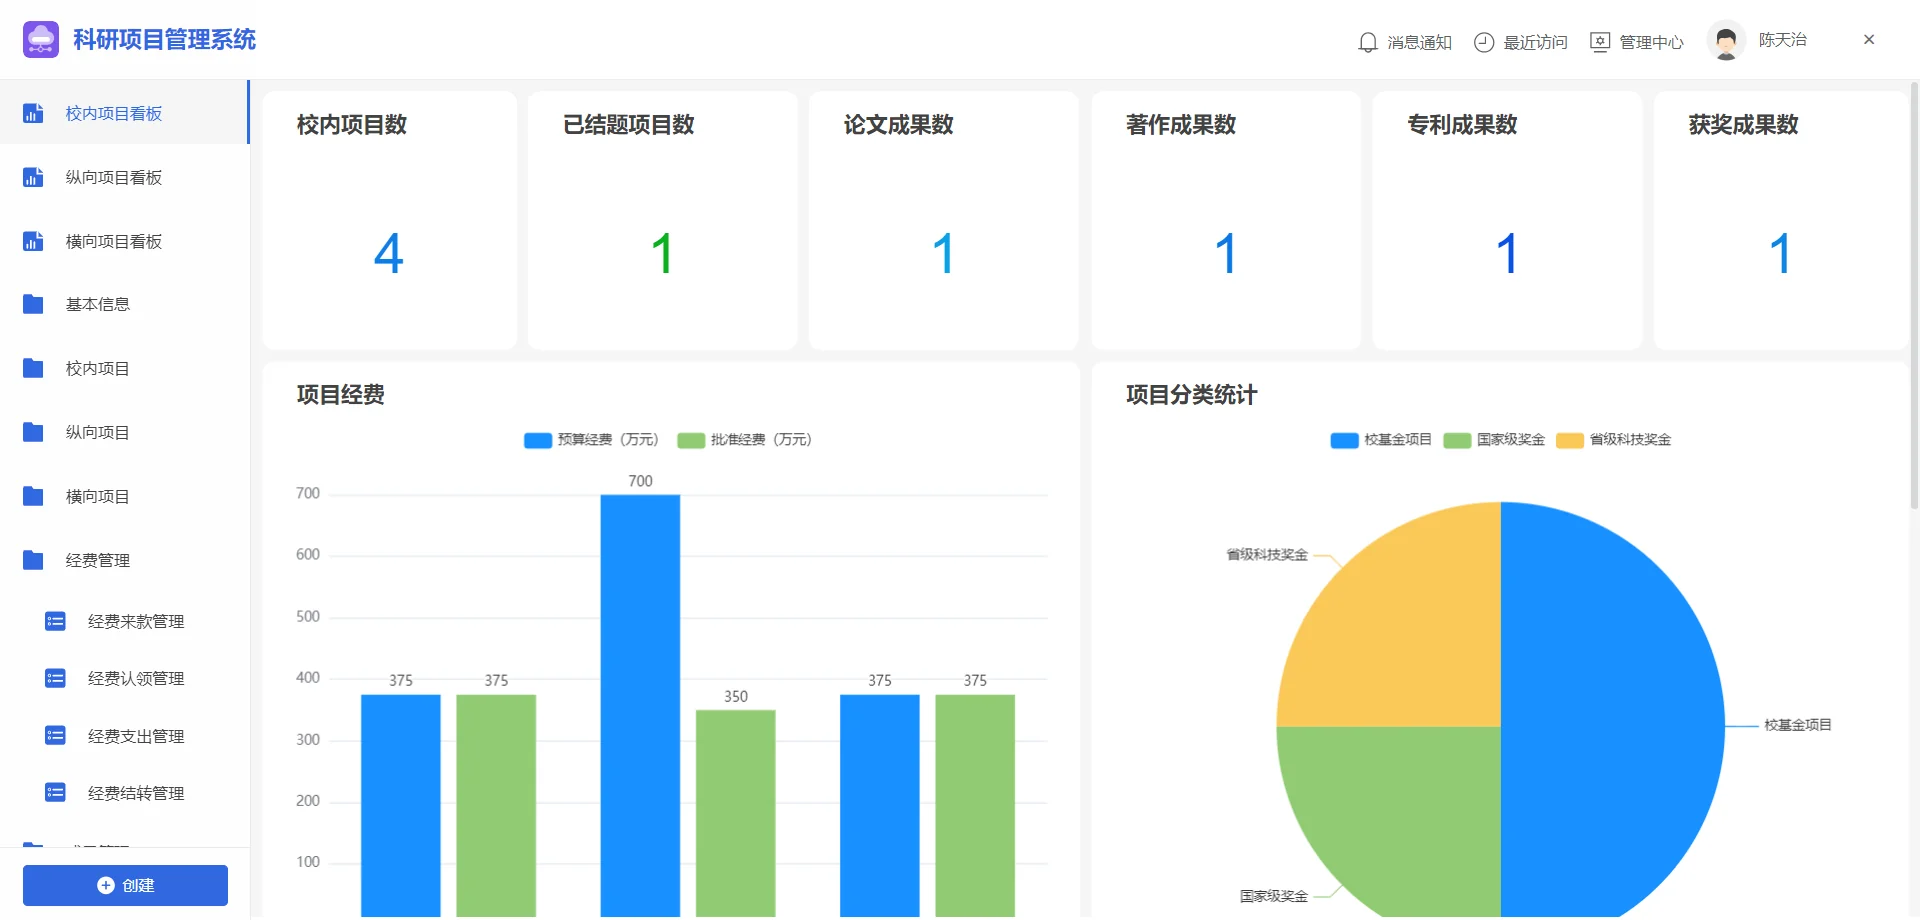Click the page vertical scrollbar

[x=1914, y=295]
